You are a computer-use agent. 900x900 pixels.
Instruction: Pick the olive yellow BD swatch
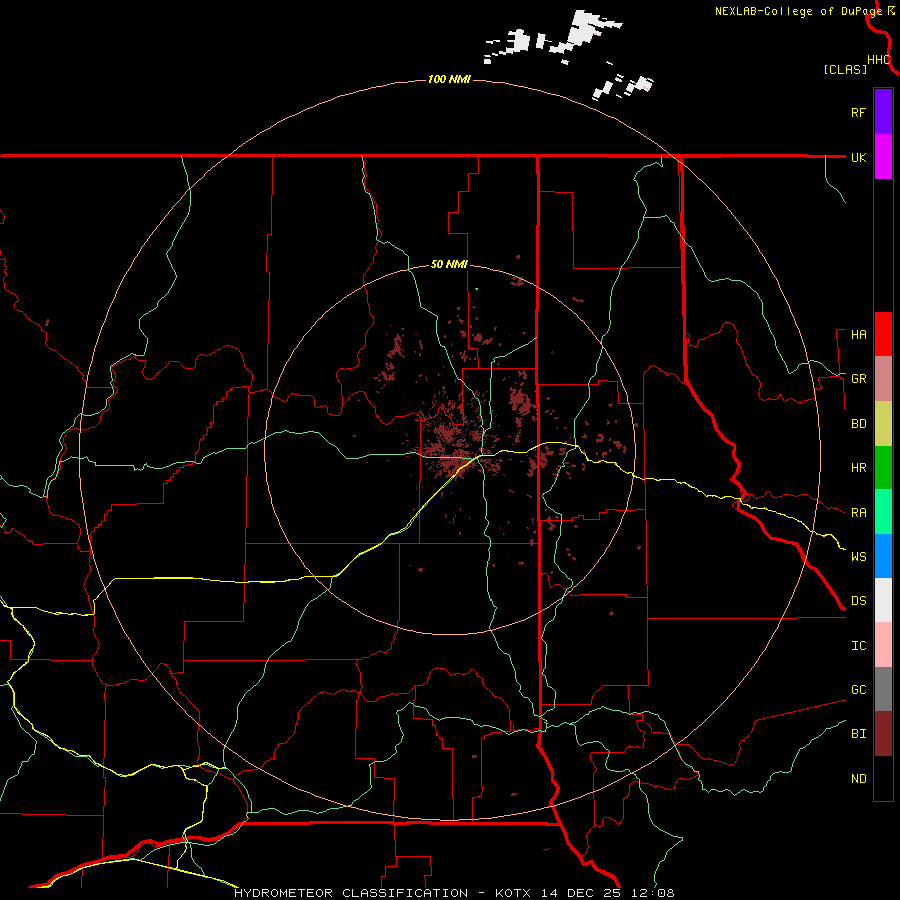[x=883, y=424]
